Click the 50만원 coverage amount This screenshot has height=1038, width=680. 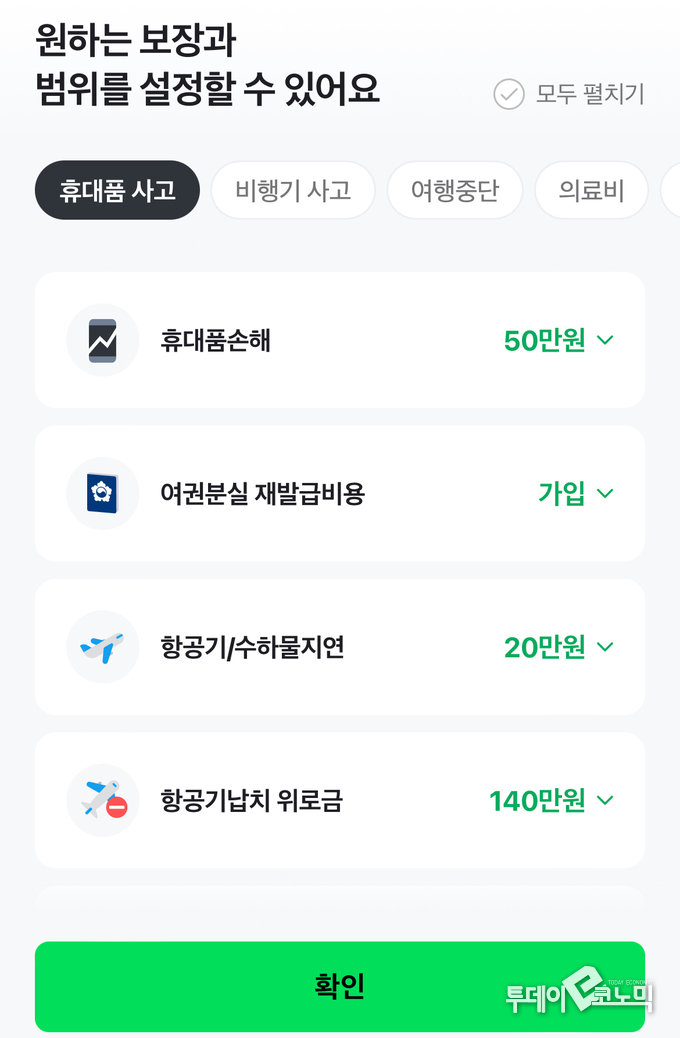click(x=544, y=340)
